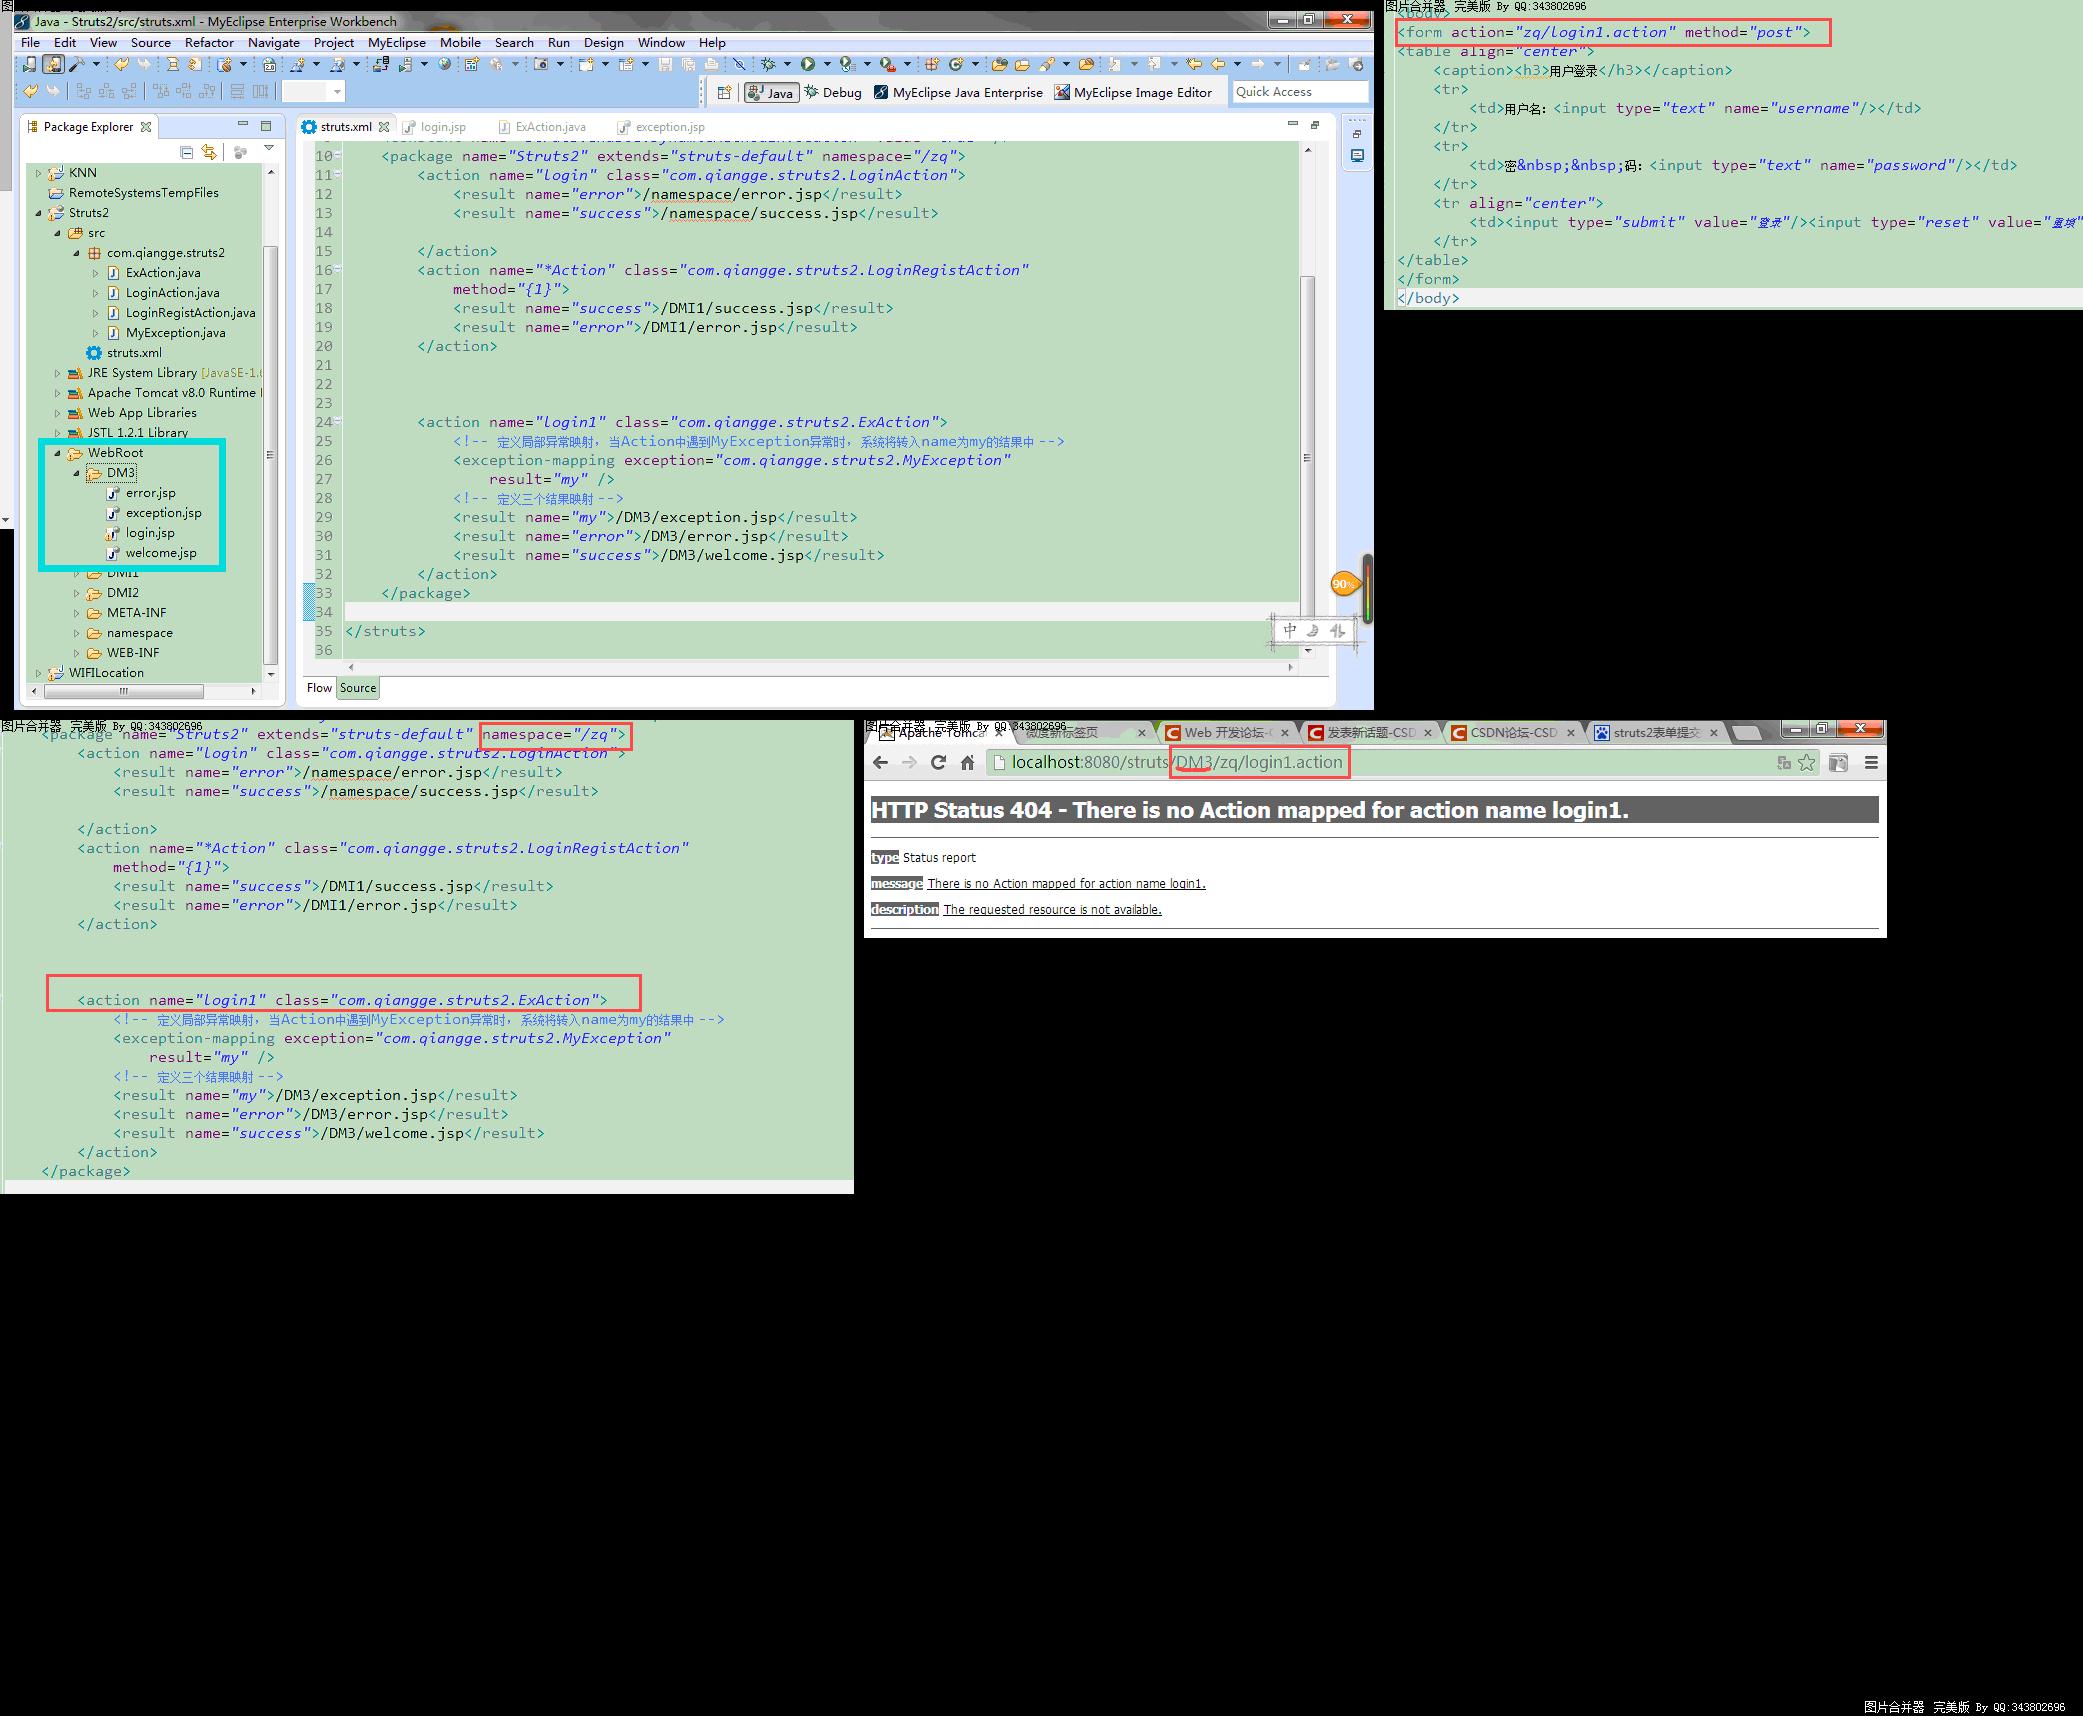
Task: Expand the JRE System Library node
Action: (x=58, y=373)
